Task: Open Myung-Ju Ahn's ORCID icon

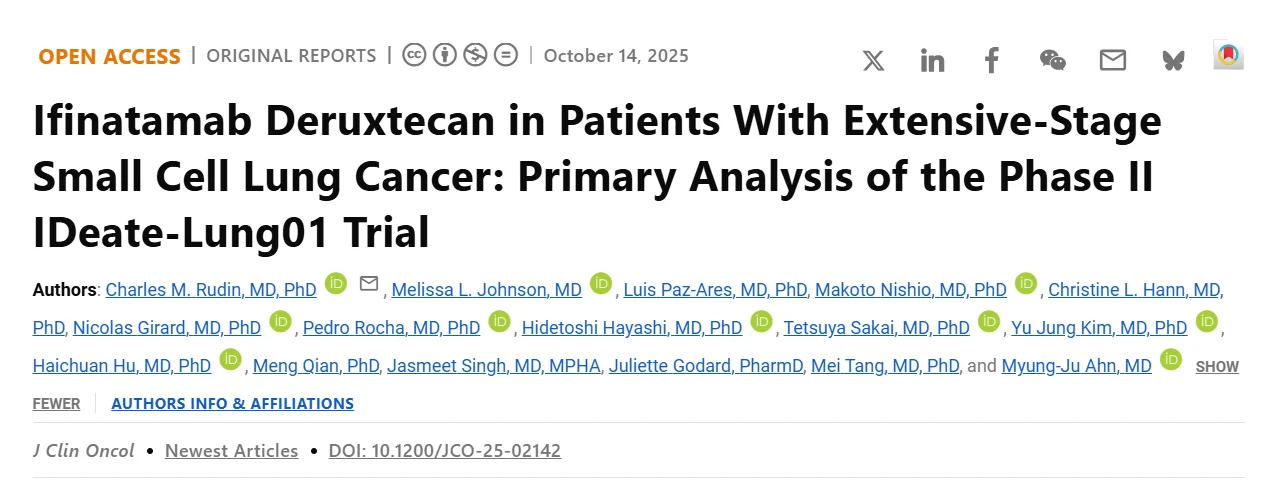Action: click(1170, 359)
